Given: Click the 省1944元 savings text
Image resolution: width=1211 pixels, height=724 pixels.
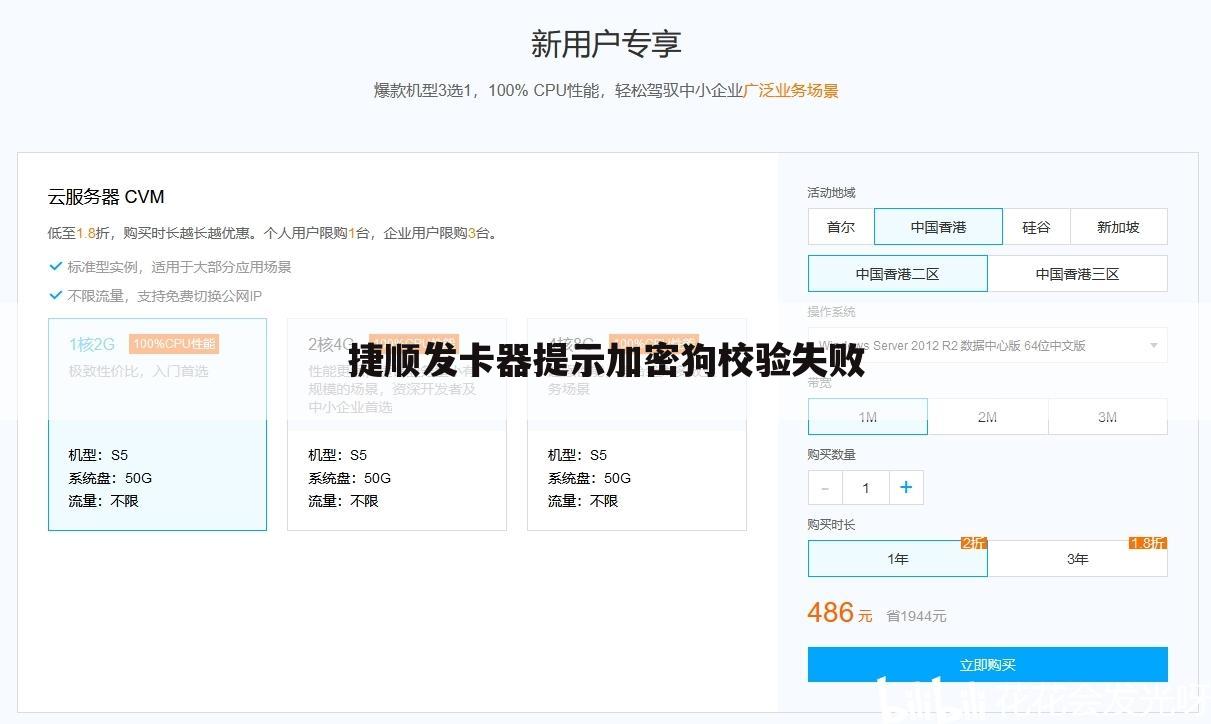Looking at the screenshot, I should (916, 616).
